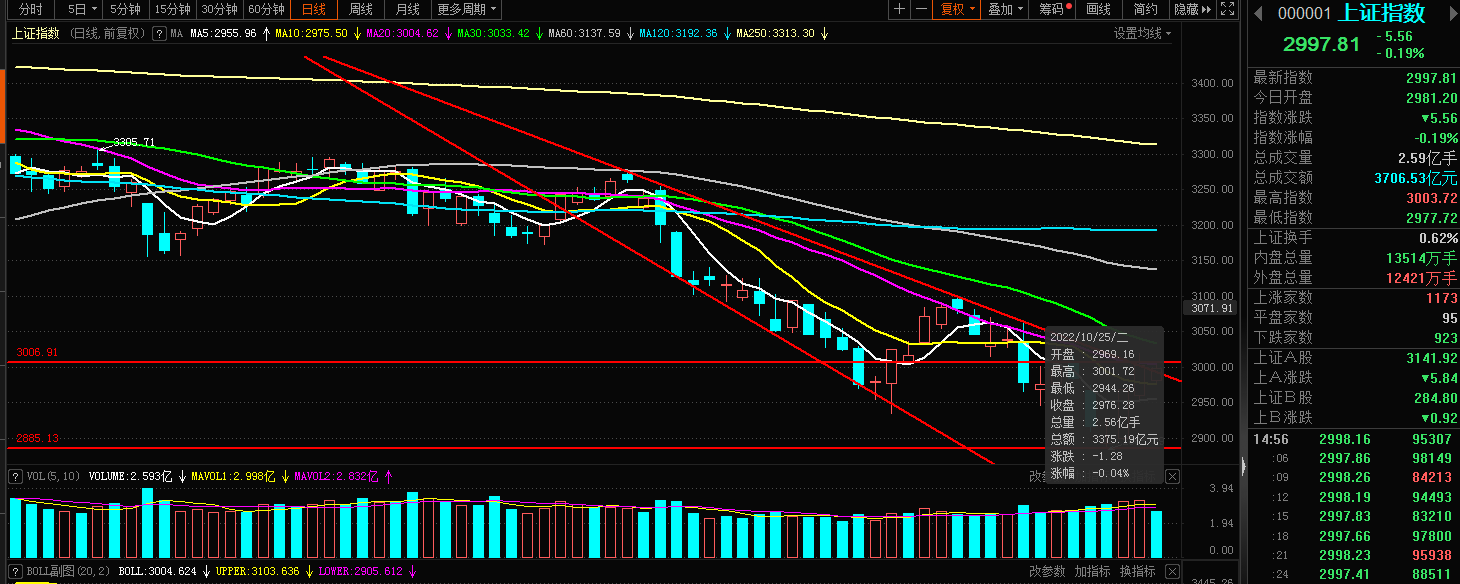Switch to 周线 weekly chart tab
The width and height of the screenshot is (1460, 584).
click(x=360, y=9)
